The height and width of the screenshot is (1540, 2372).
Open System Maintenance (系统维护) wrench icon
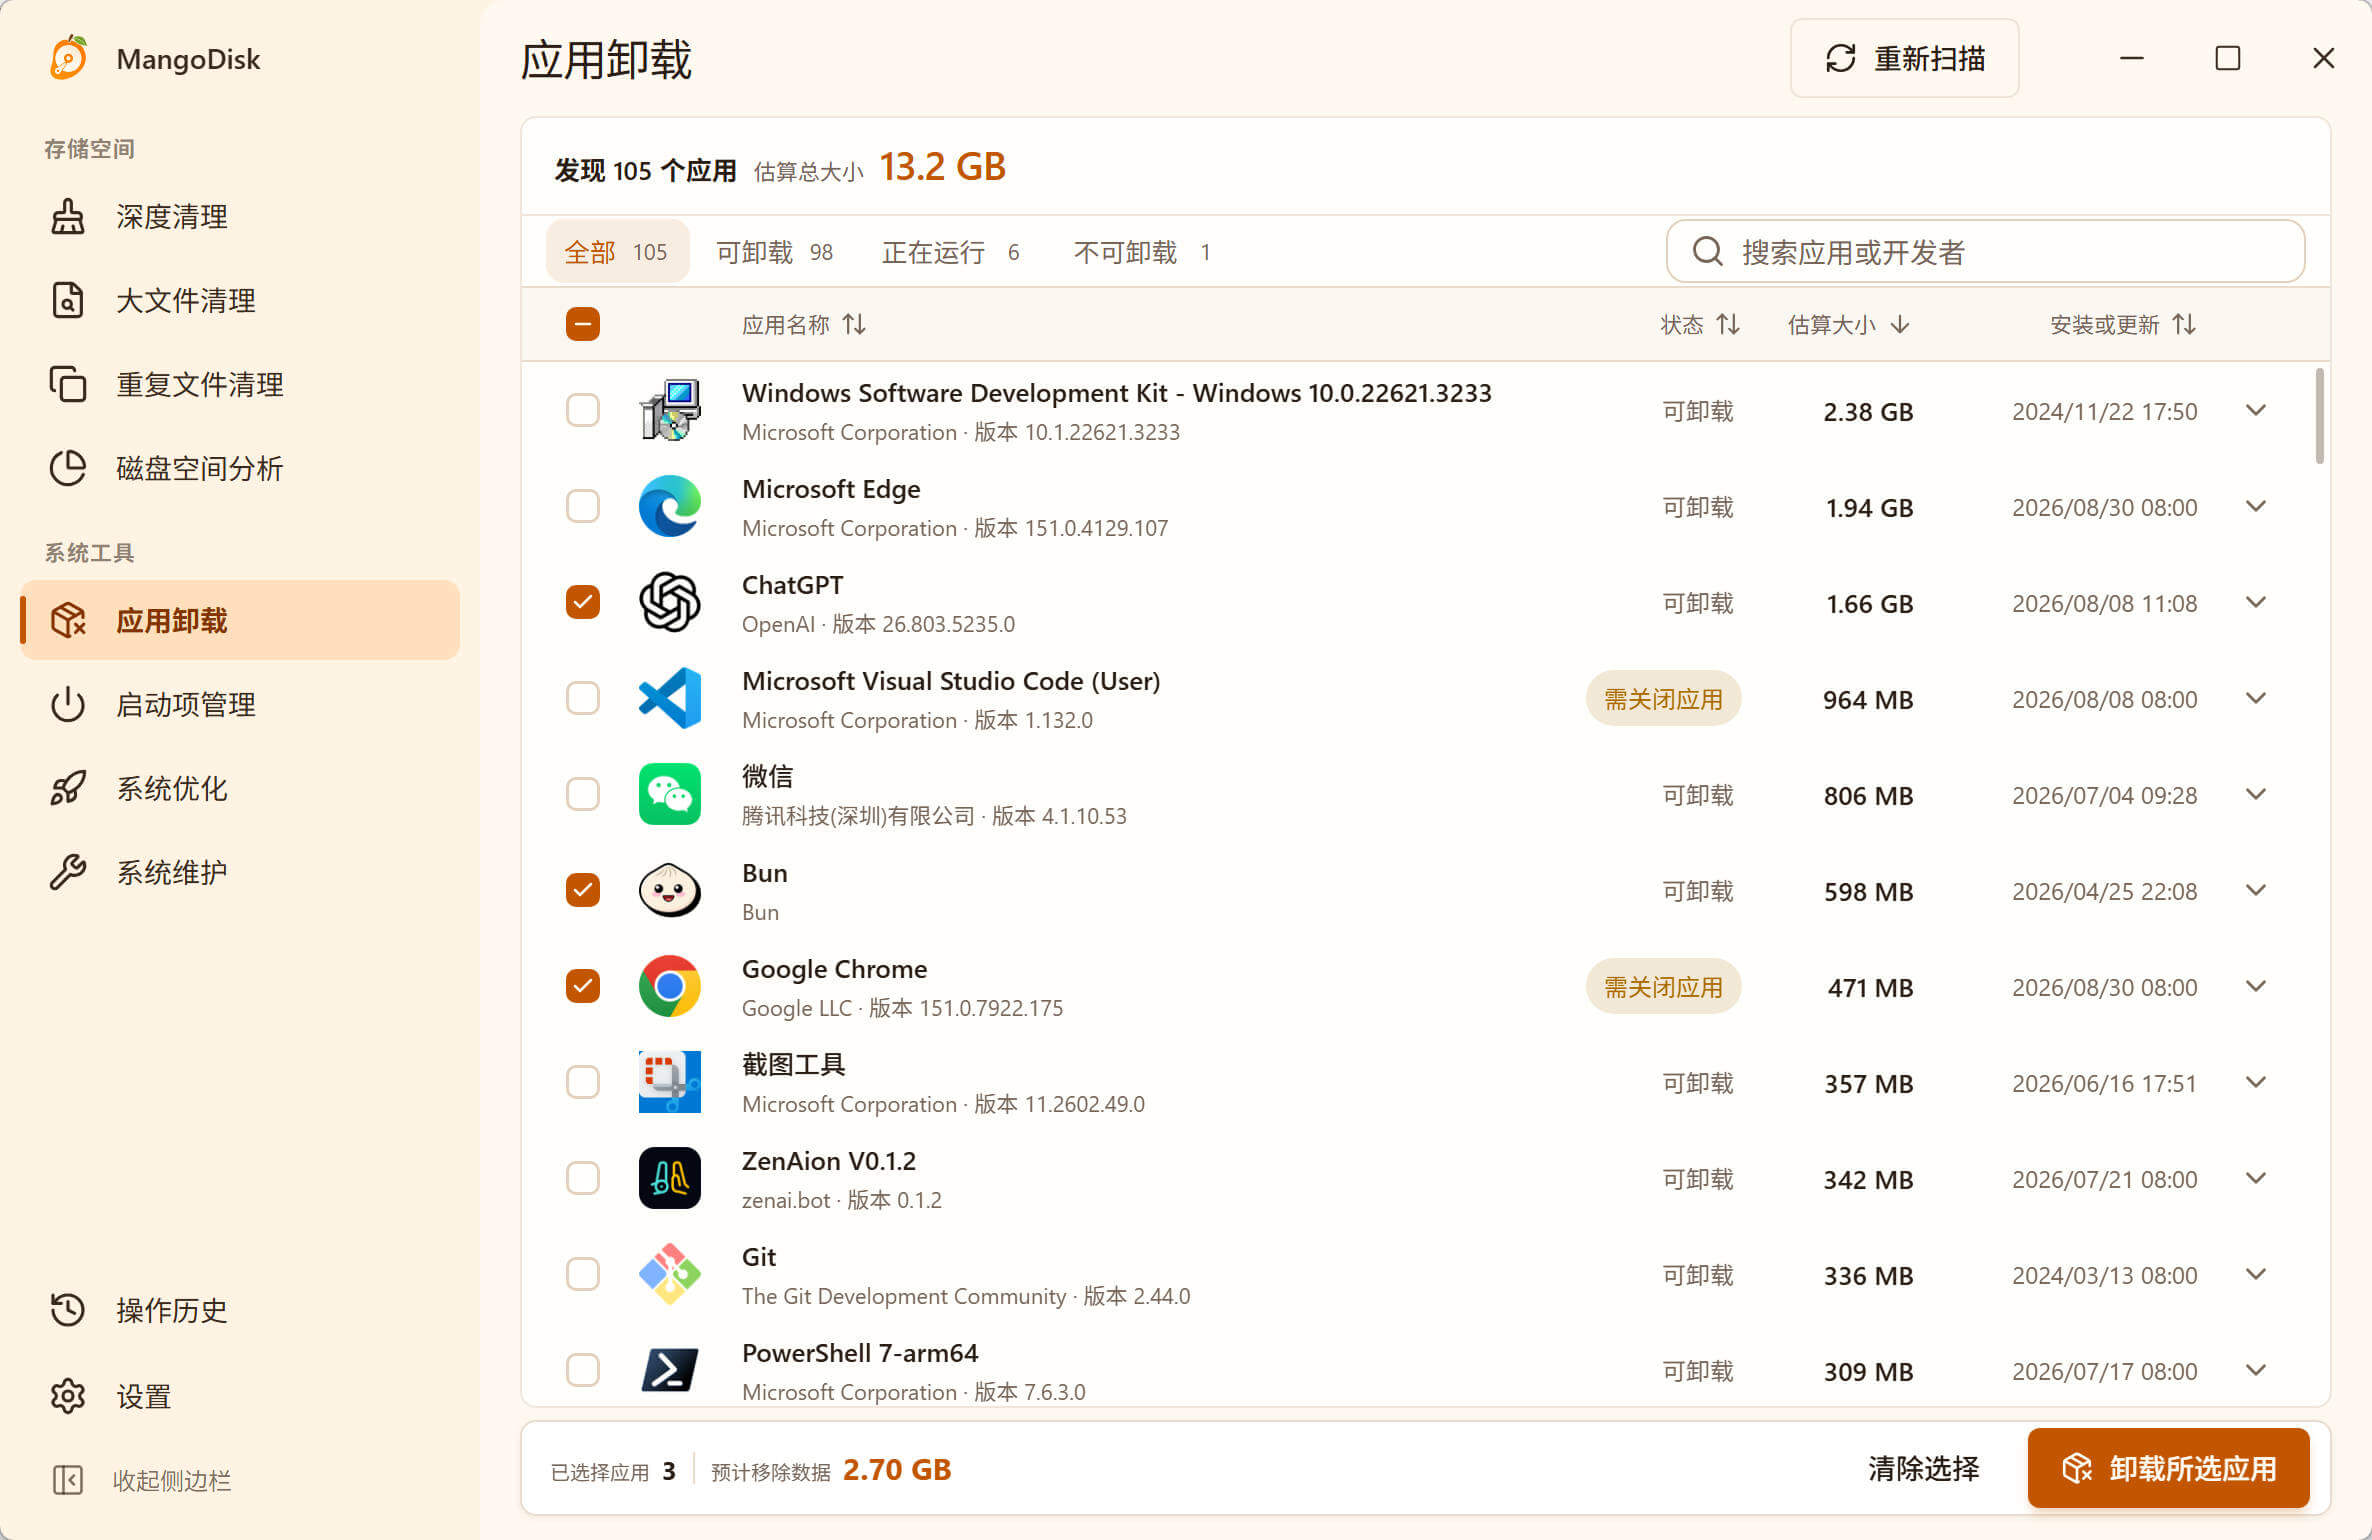tap(68, 873)
